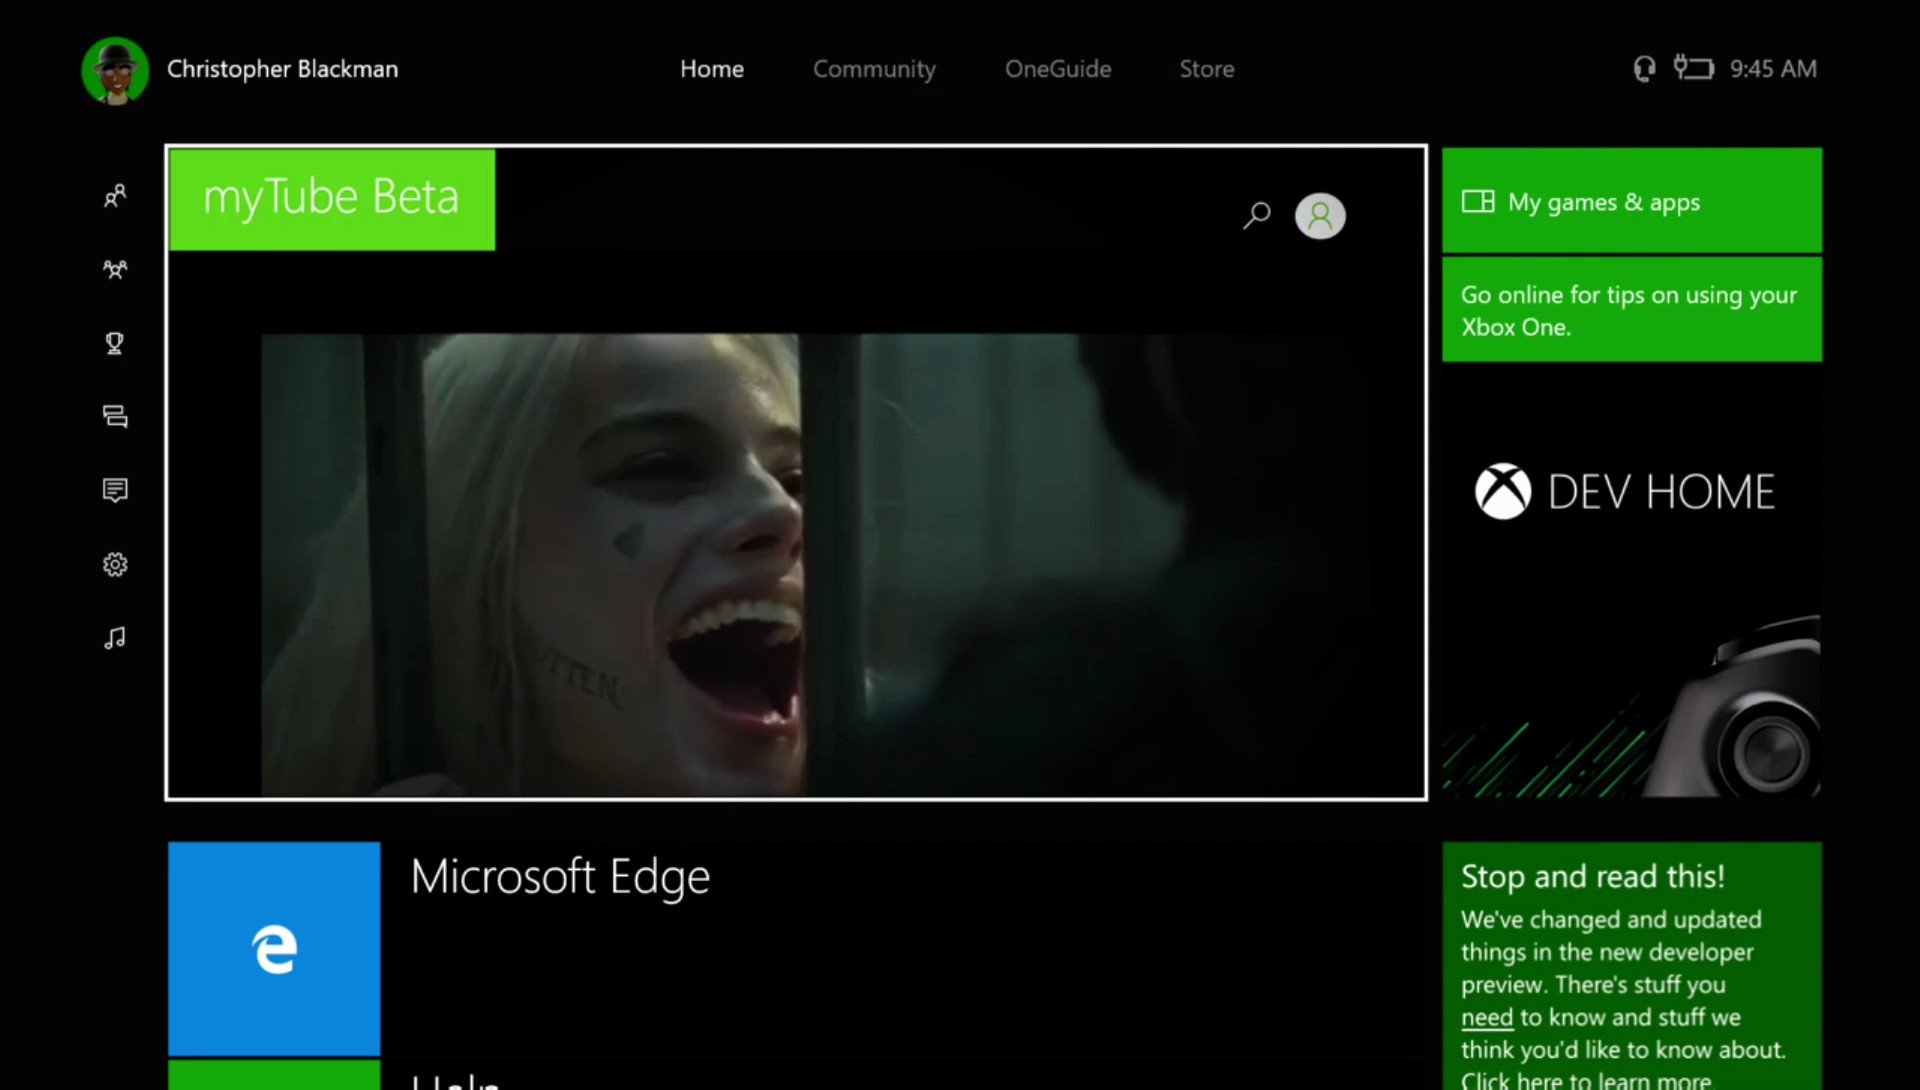Click the music note sidebar icon
Image resolution: width=1920 pixels, height=1090 pixels.
[115, 638]
